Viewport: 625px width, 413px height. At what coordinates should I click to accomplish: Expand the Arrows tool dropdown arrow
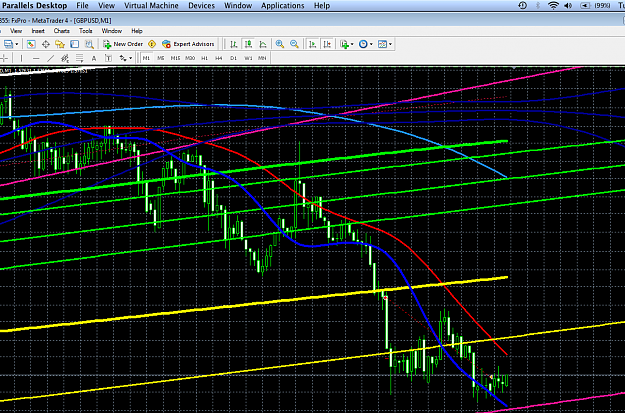(130, 58)
